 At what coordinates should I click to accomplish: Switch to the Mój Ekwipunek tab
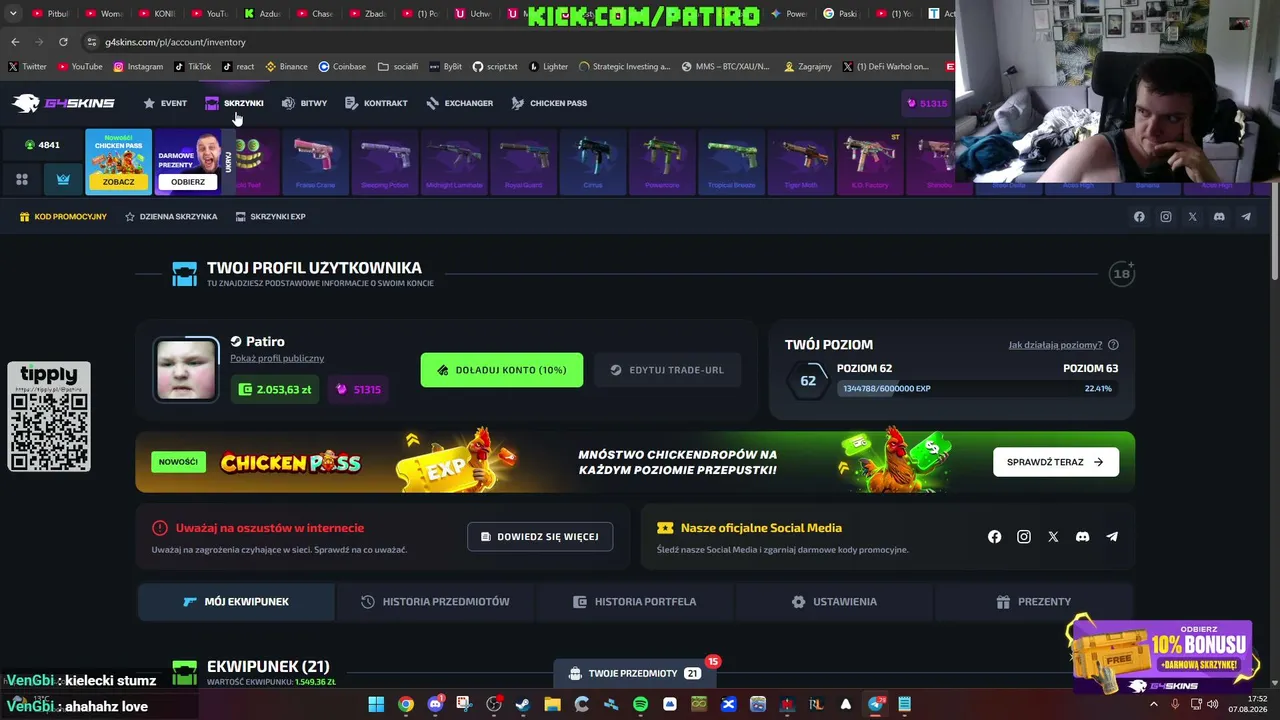pyautogui.click(x=236, y=602)
